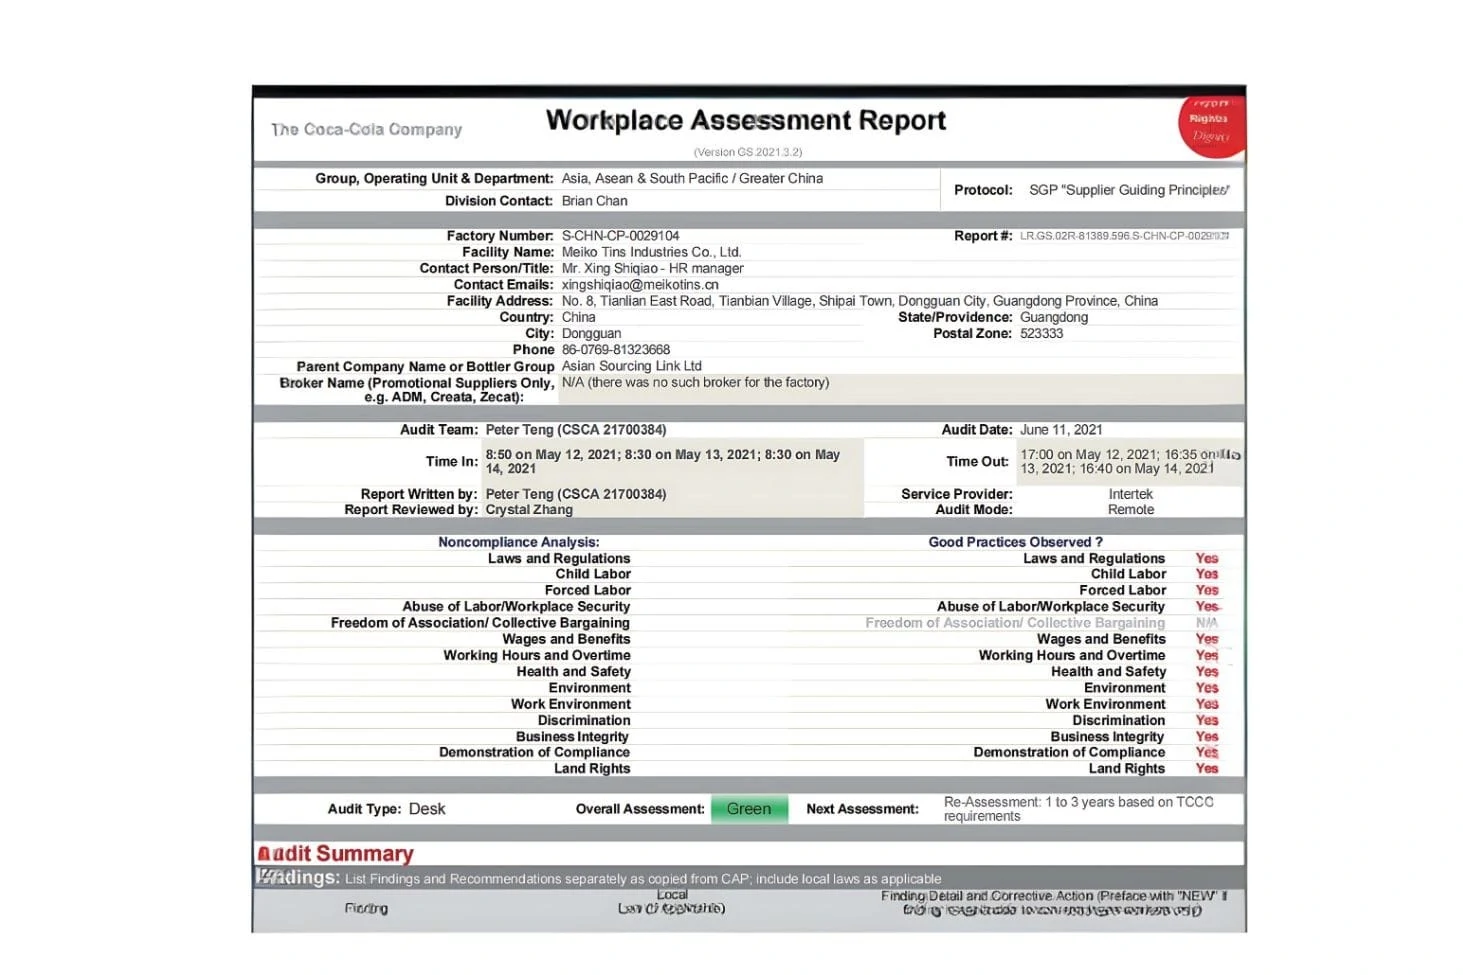Click parent company 'Asian Sourcing Link Ltd'

632,366
